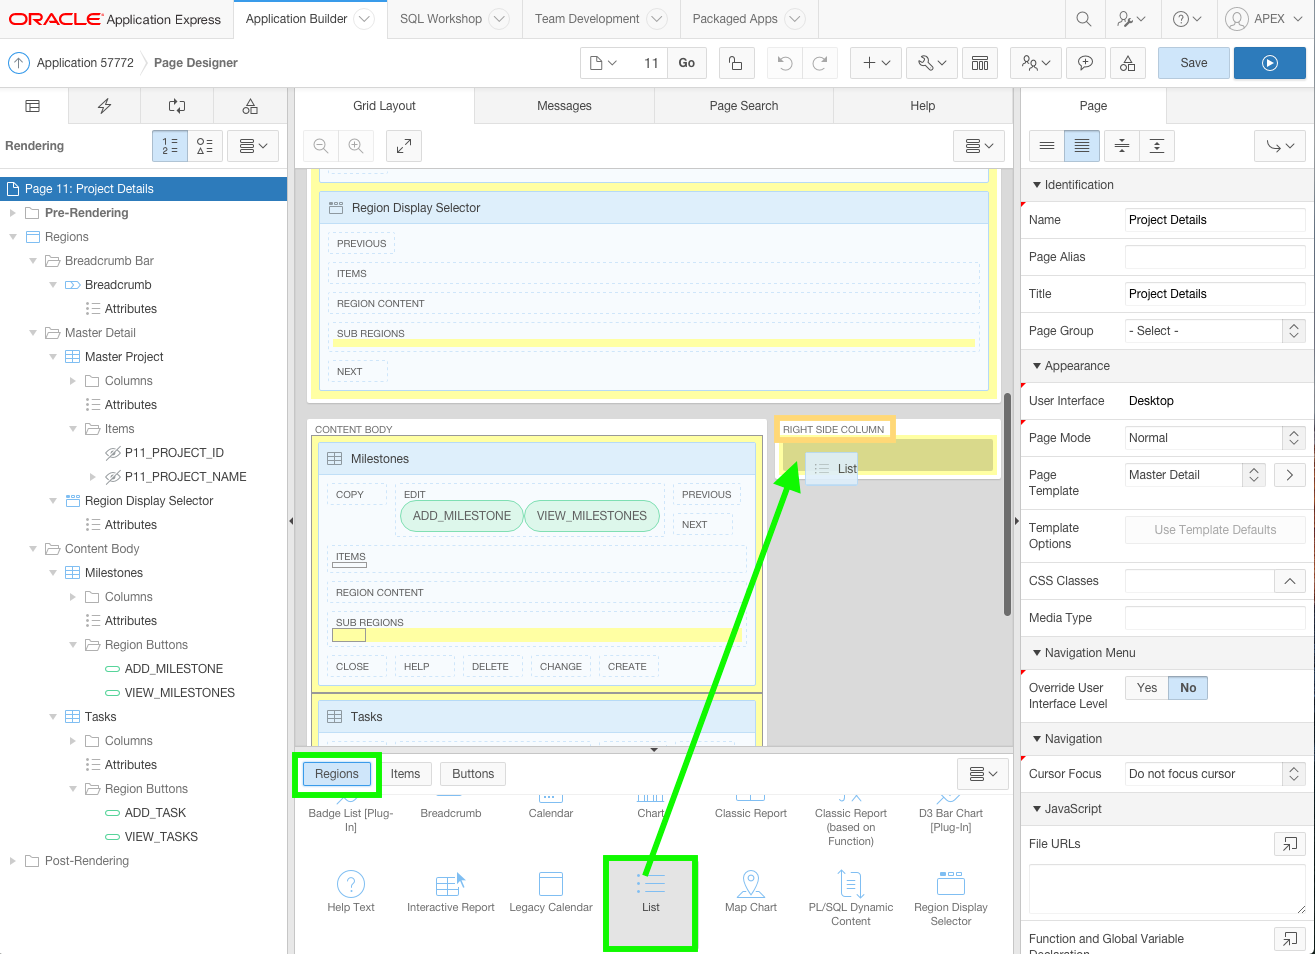The height and width of the screenshot is (954, 1315).
Task: Collapse the Master Detail tree node
Action: [x=33, y=333]
